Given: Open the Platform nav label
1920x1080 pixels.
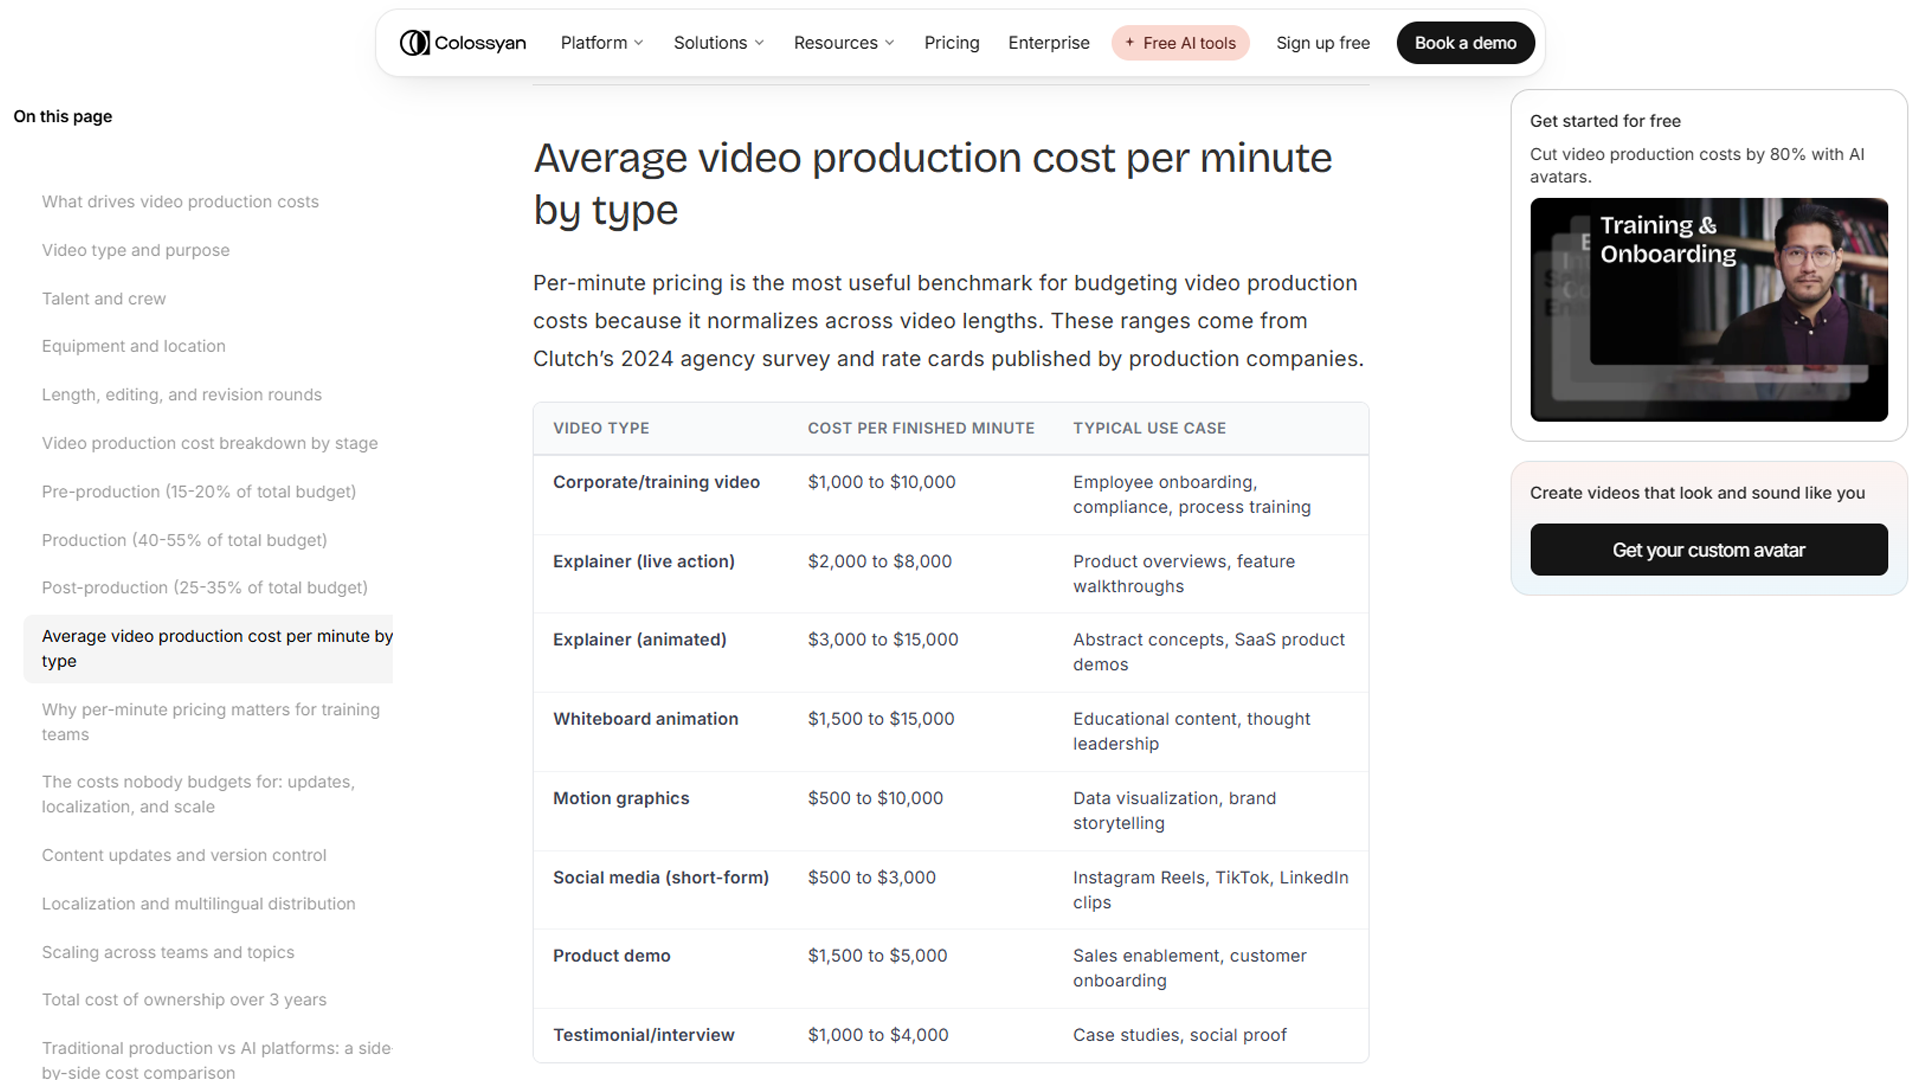Looking at the screenshot, I should [x=594, y=43].
